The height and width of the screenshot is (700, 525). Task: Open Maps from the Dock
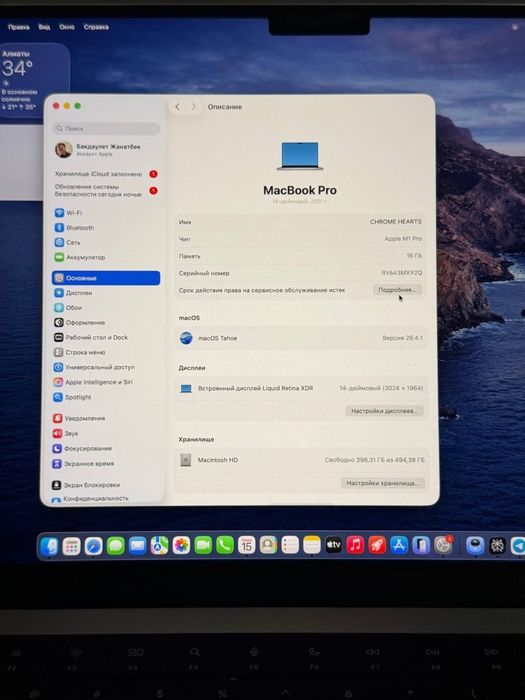click(x=159, y=546)
